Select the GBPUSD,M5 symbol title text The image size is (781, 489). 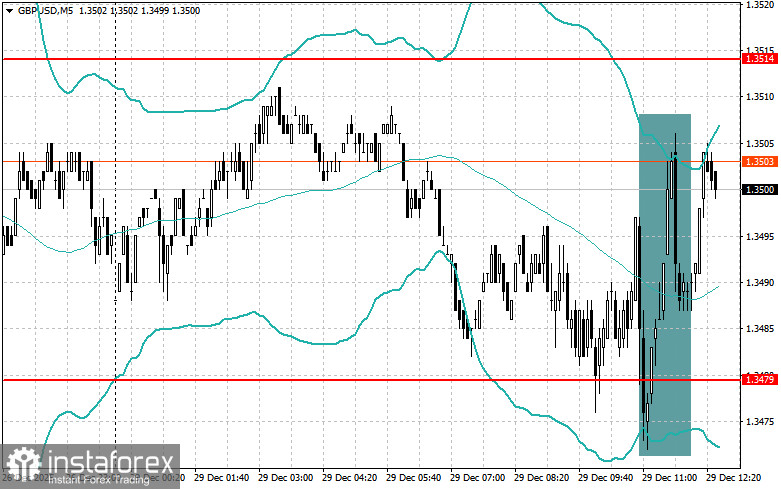point(45,10)
